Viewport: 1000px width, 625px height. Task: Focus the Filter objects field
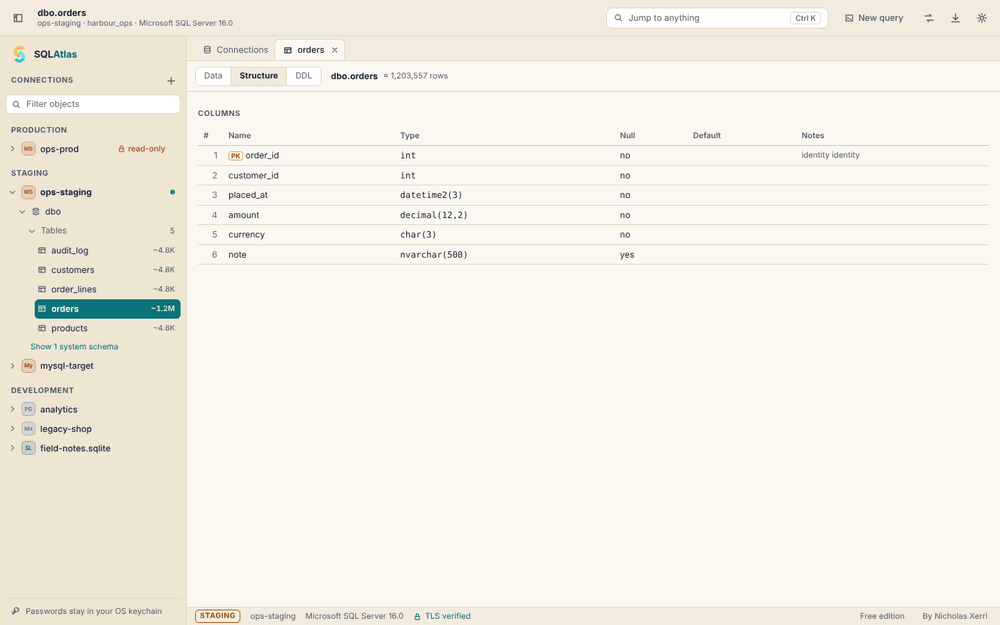click(x=93, y=104)
